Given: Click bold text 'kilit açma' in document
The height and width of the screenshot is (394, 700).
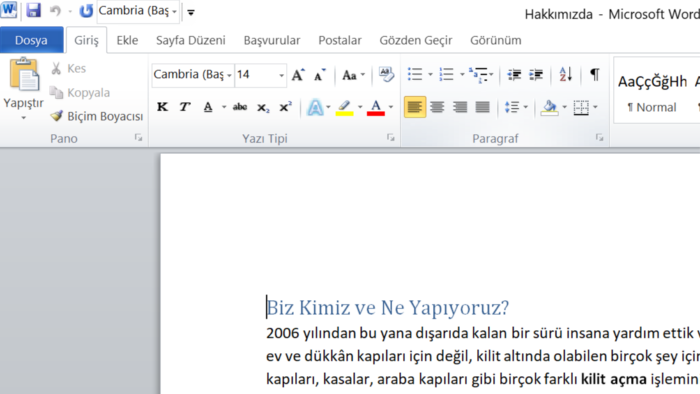Looking at the screenshot, I should [x=613, y=379].
